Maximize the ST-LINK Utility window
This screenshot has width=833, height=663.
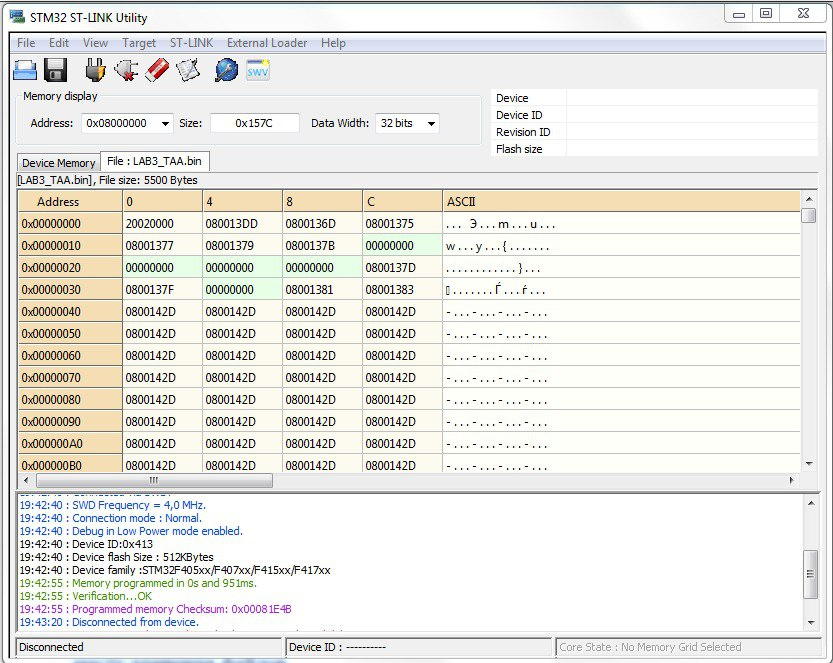(766, 13)
